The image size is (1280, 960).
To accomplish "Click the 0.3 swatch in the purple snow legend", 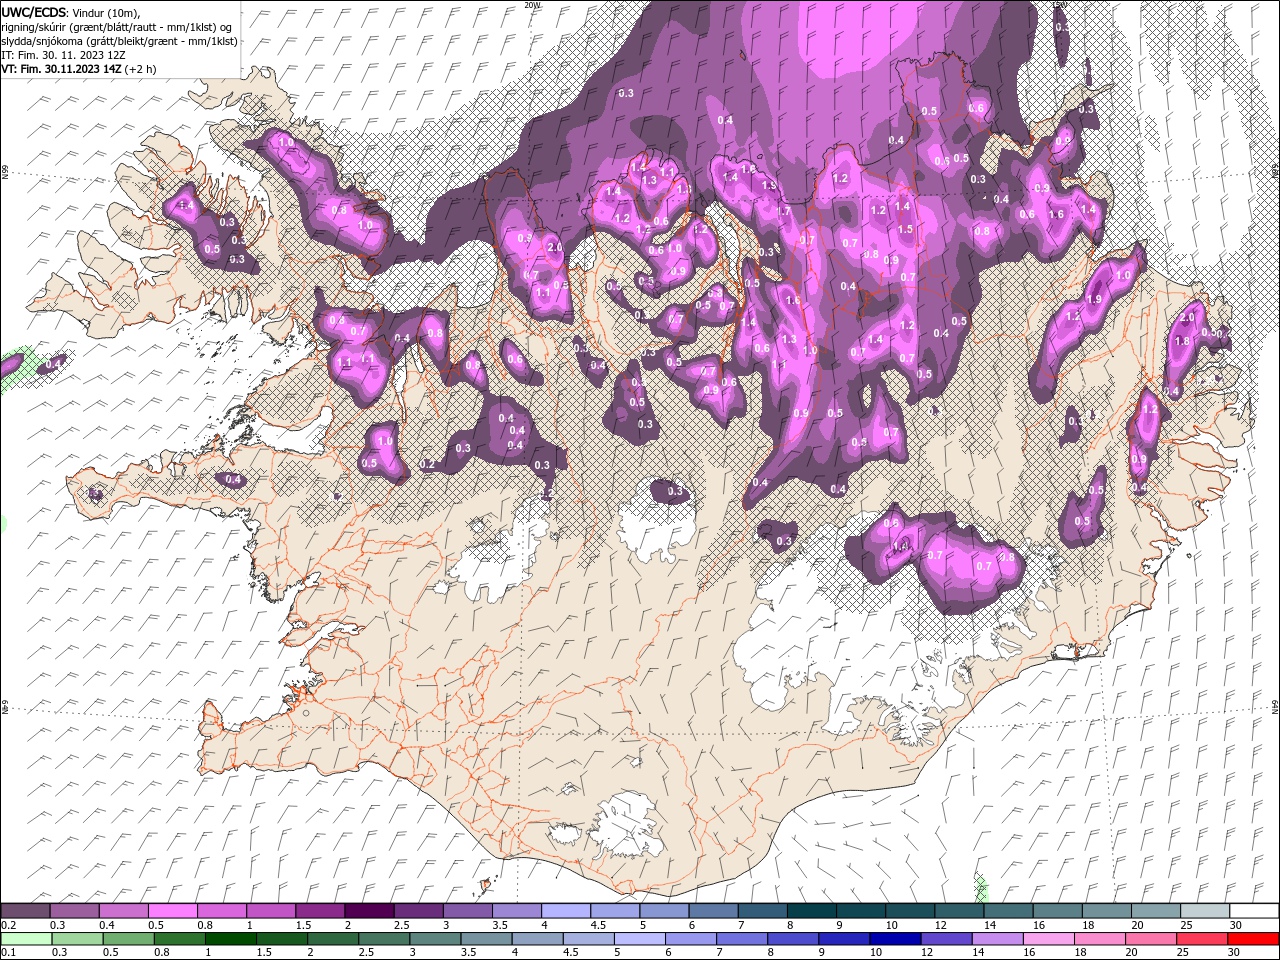I will pos(74,911).
